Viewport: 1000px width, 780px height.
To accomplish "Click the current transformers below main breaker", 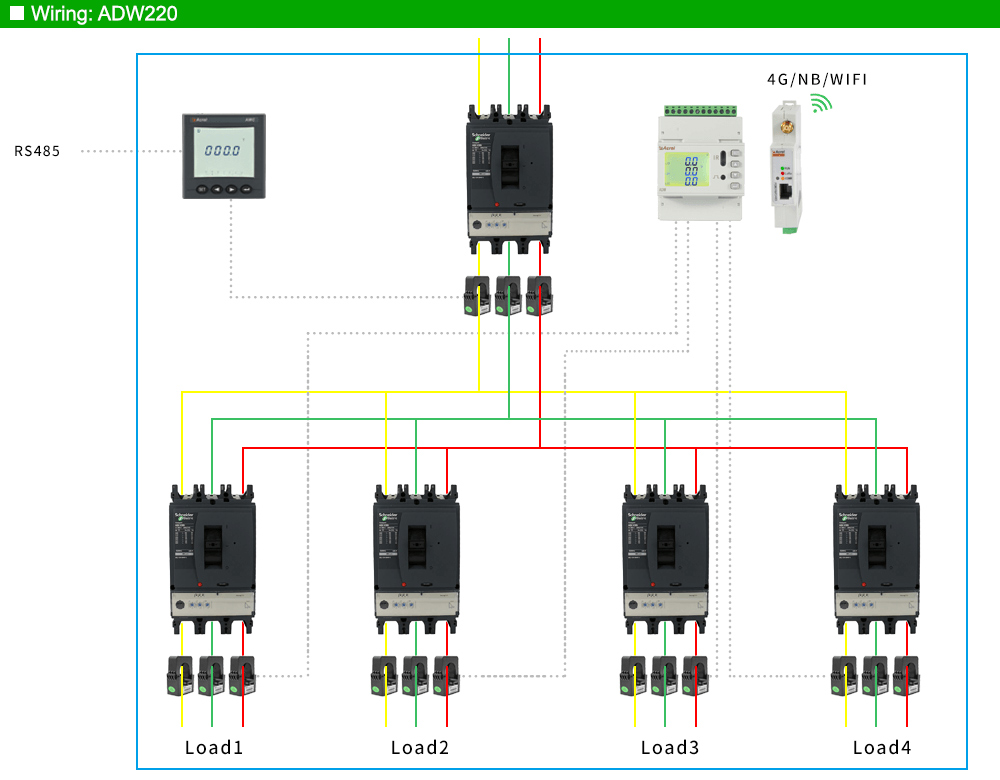I will coord(508,296).
